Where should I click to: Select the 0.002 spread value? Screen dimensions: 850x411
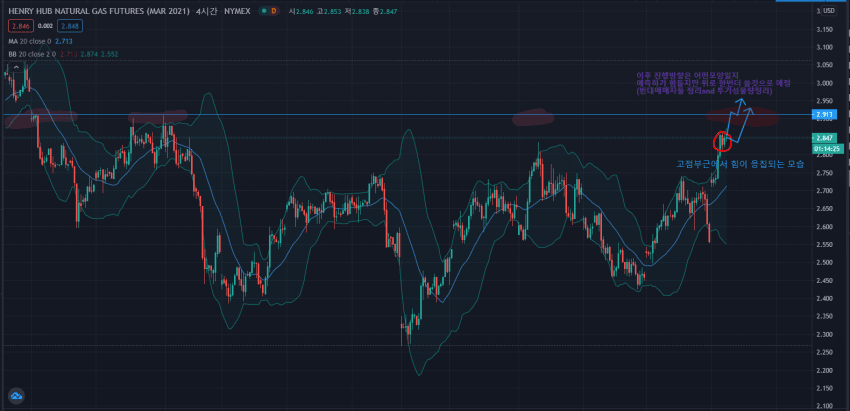[x=45, y=25]
